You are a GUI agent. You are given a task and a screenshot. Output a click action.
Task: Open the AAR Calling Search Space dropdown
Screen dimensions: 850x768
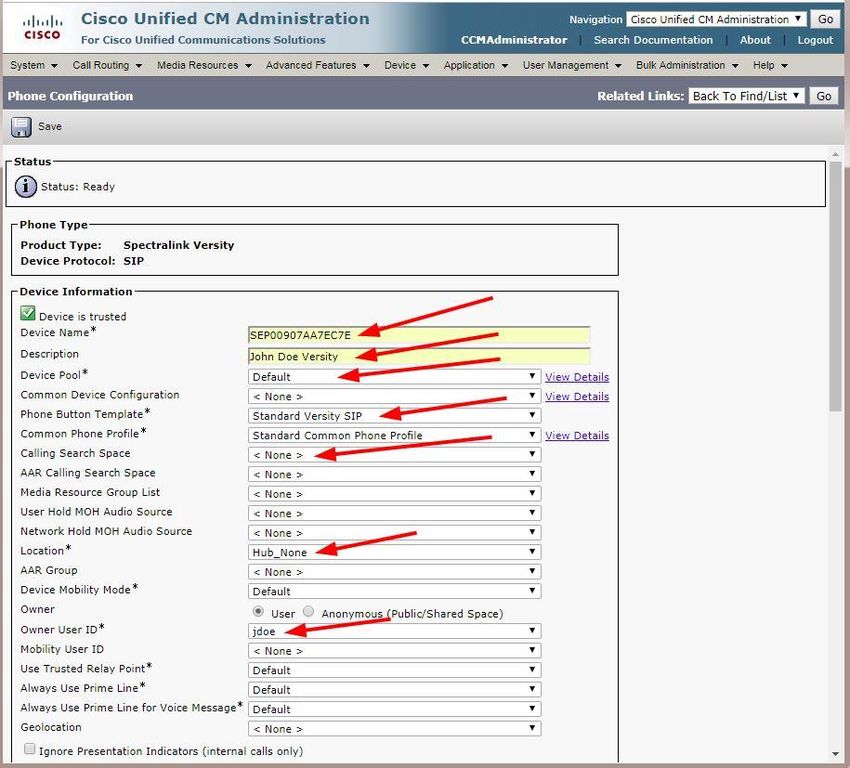pyautogui.click(x=394, y=474)
